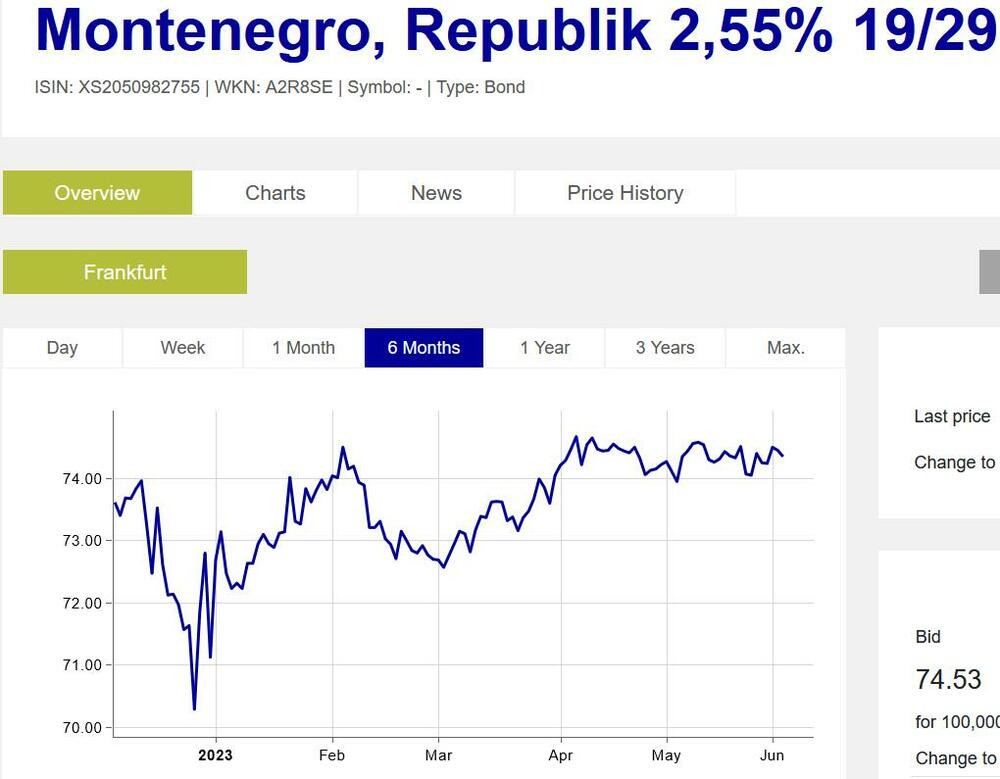Choose the 1 Month time range
Screen dimensions: 1000x779
coord(303,348)
